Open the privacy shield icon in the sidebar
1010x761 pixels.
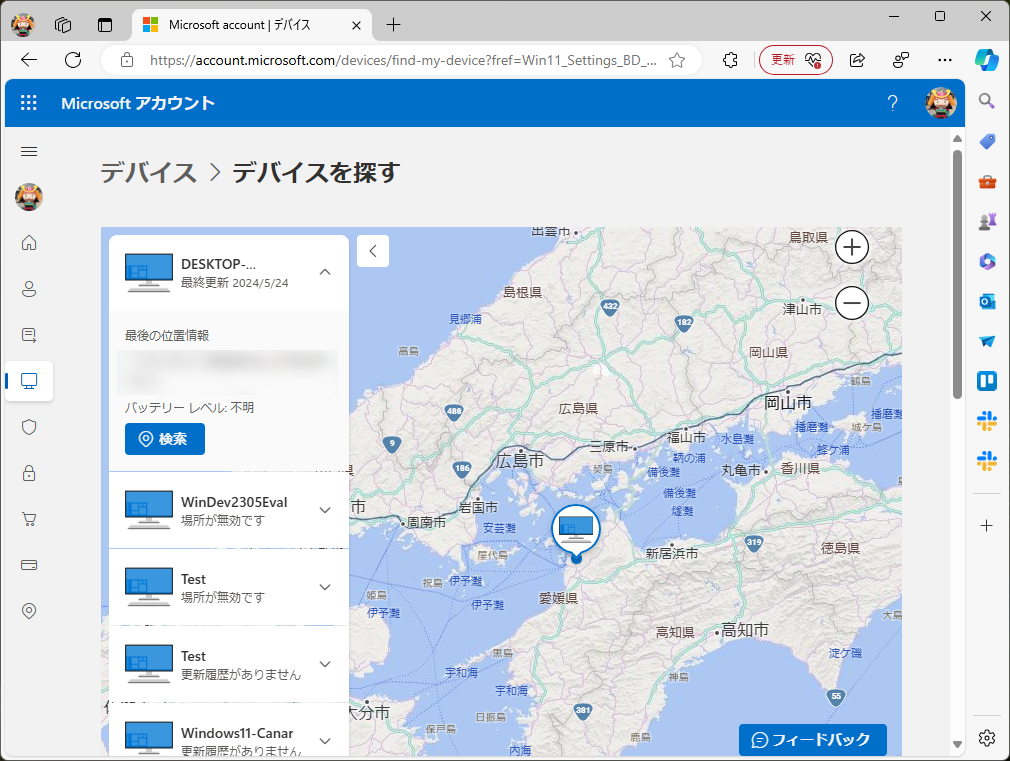29,427
